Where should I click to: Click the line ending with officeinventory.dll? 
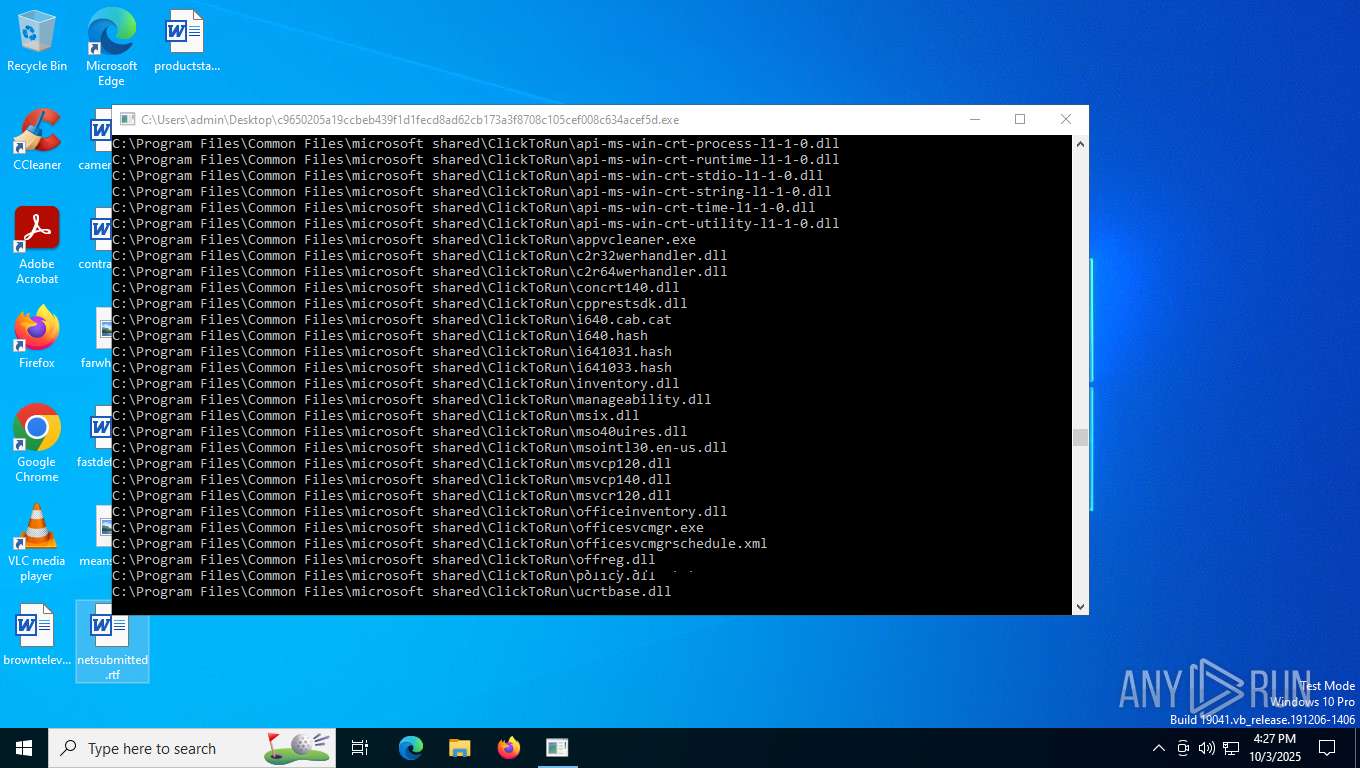420,512
